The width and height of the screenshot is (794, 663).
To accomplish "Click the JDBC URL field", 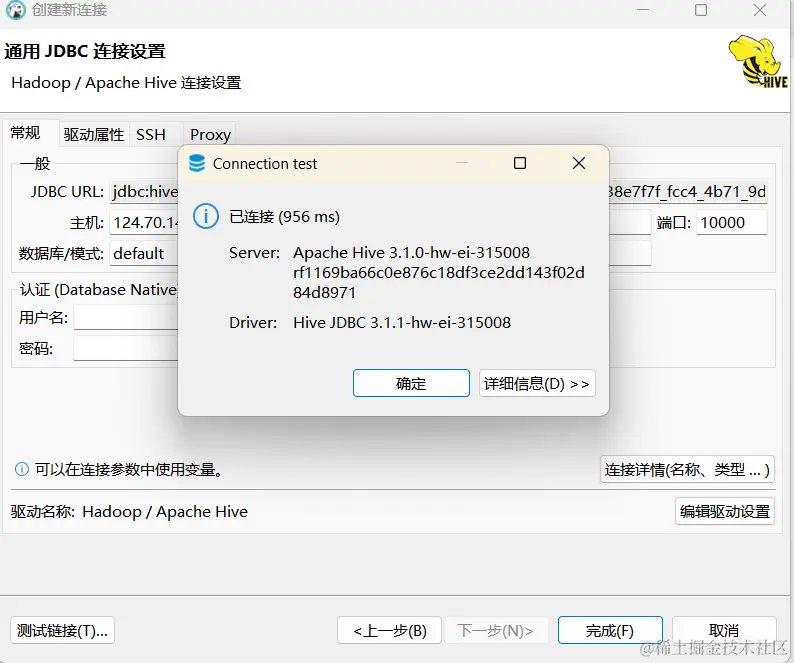I will [x=439, y=192].
